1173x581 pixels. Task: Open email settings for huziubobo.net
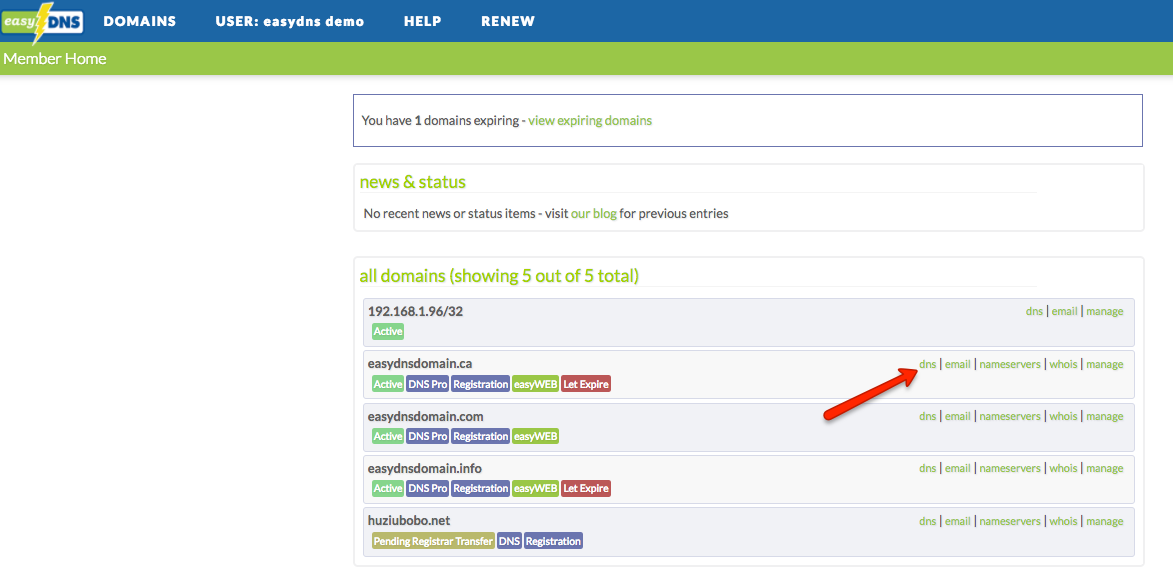(x=958, y=521)
